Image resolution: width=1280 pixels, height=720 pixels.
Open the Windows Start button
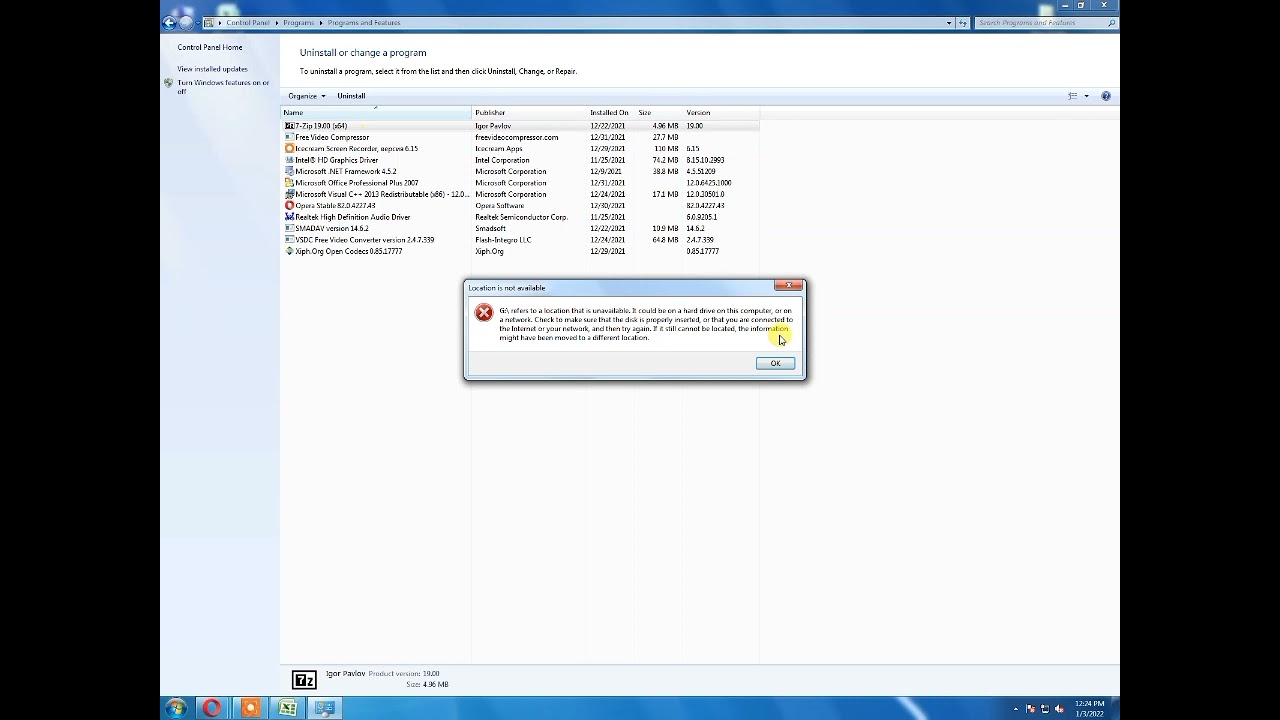176,708
